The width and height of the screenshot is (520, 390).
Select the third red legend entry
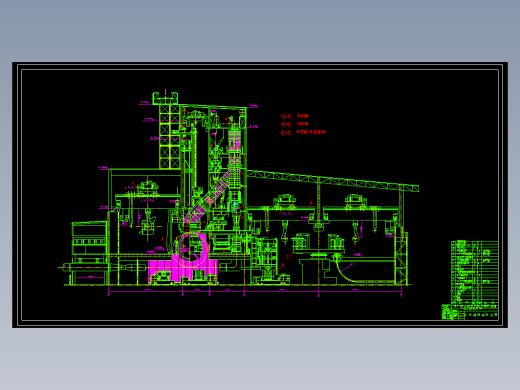pyautogui.click(x=303, y=132)
